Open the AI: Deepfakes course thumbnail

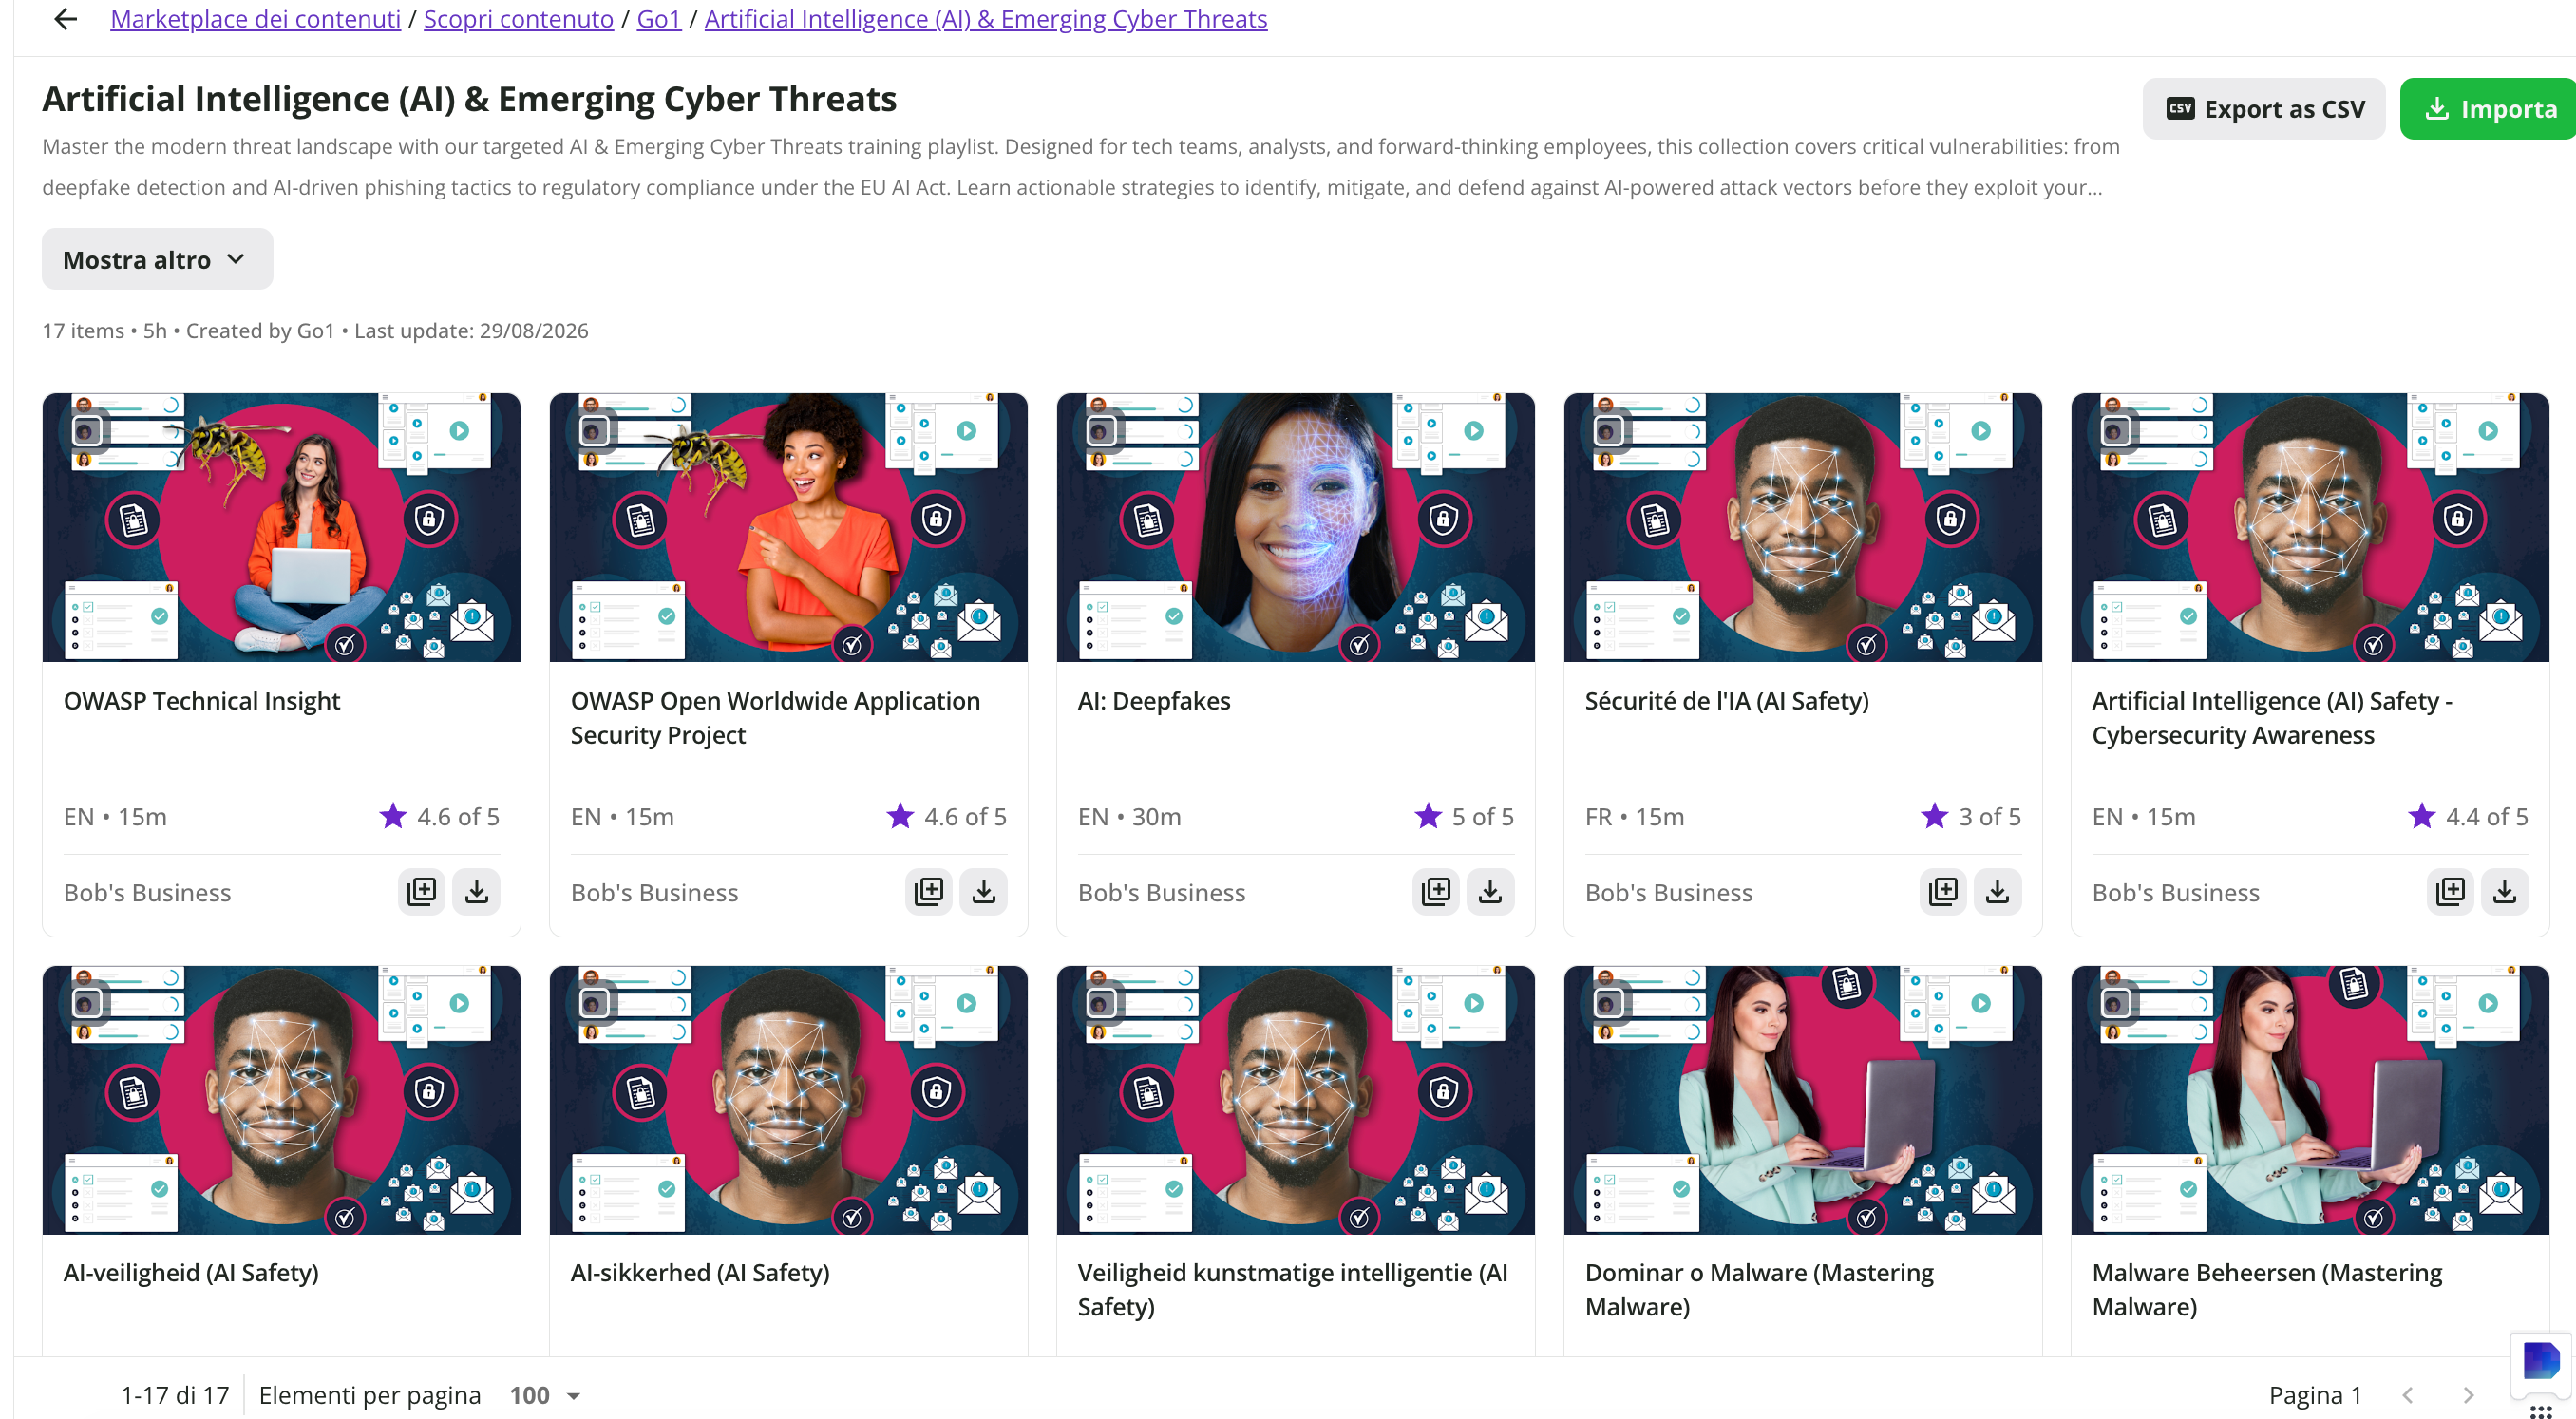point(1295,527)
